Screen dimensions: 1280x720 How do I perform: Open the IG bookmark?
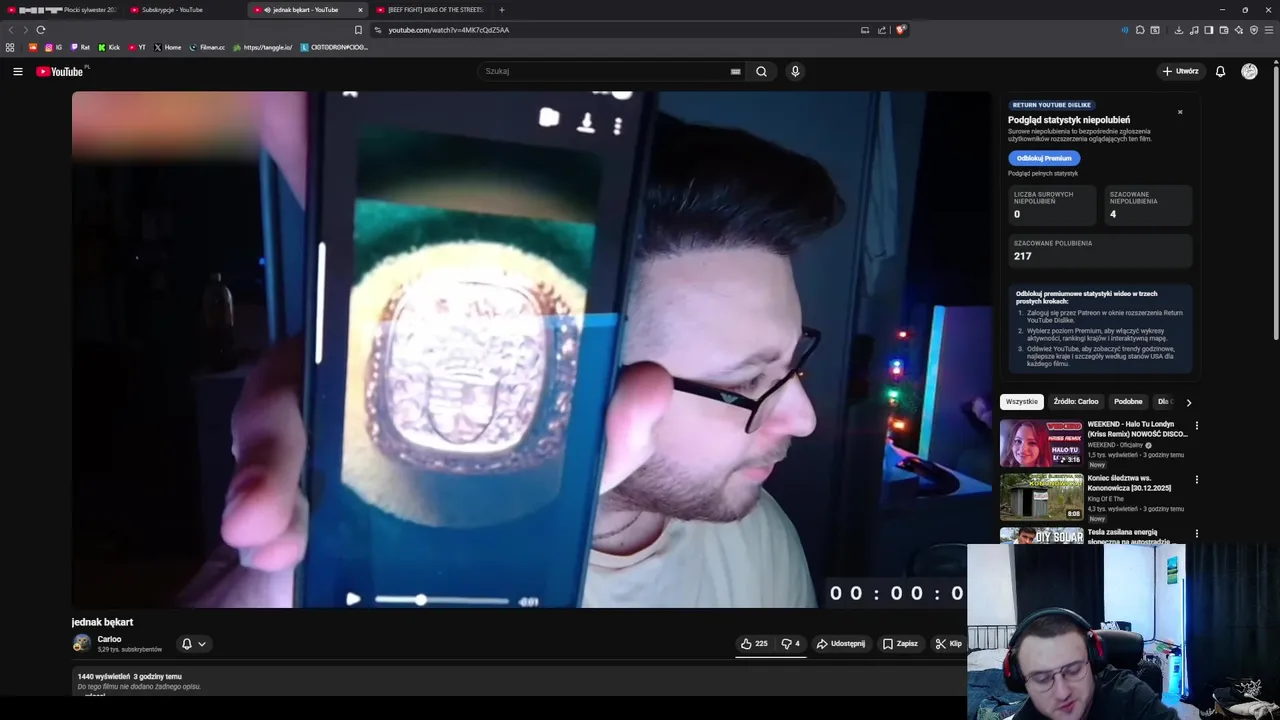pos(53,47)
